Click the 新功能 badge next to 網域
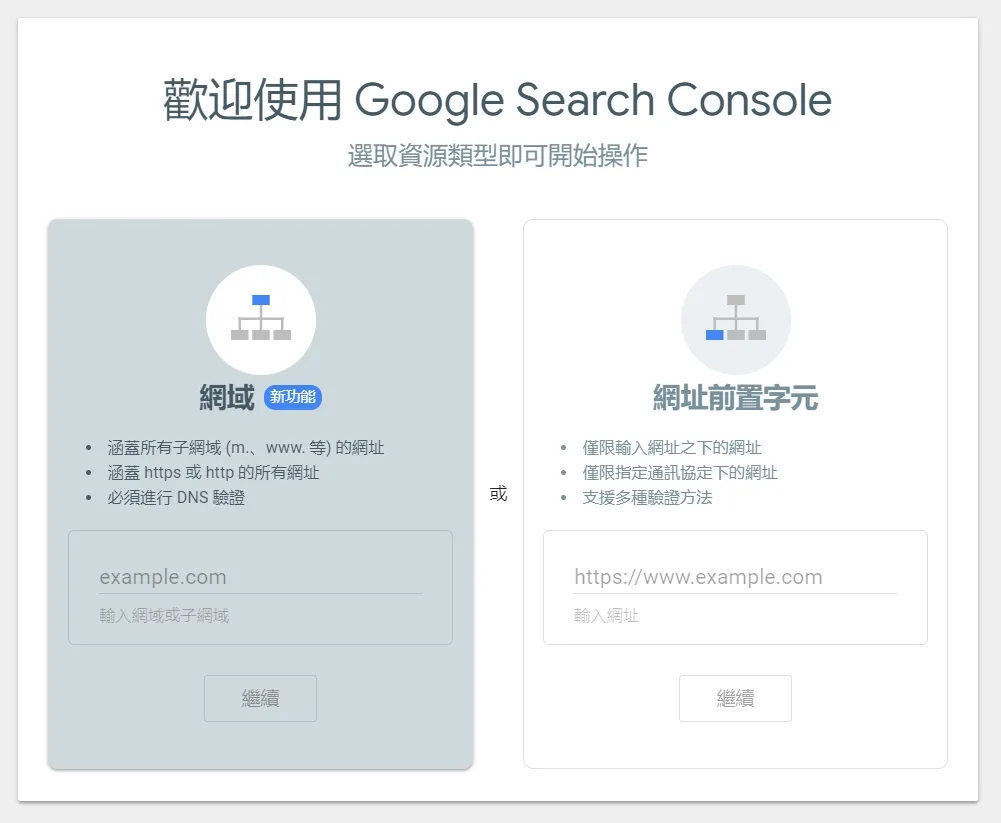Image resolution: width=1001 pixels, height=823 pixels. click(292, 397)
